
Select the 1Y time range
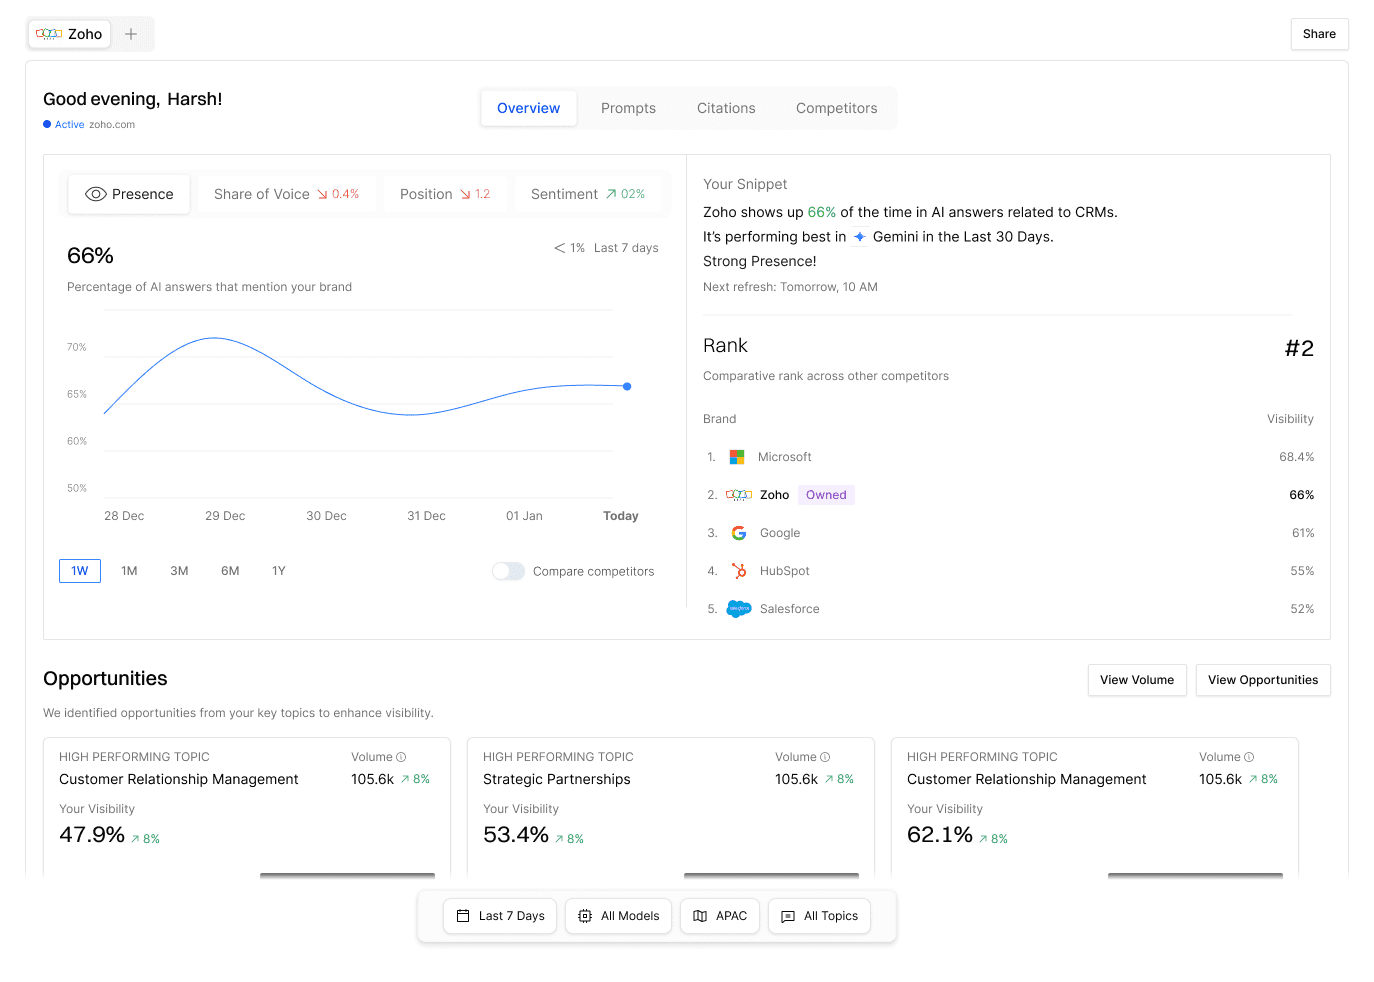279,571
